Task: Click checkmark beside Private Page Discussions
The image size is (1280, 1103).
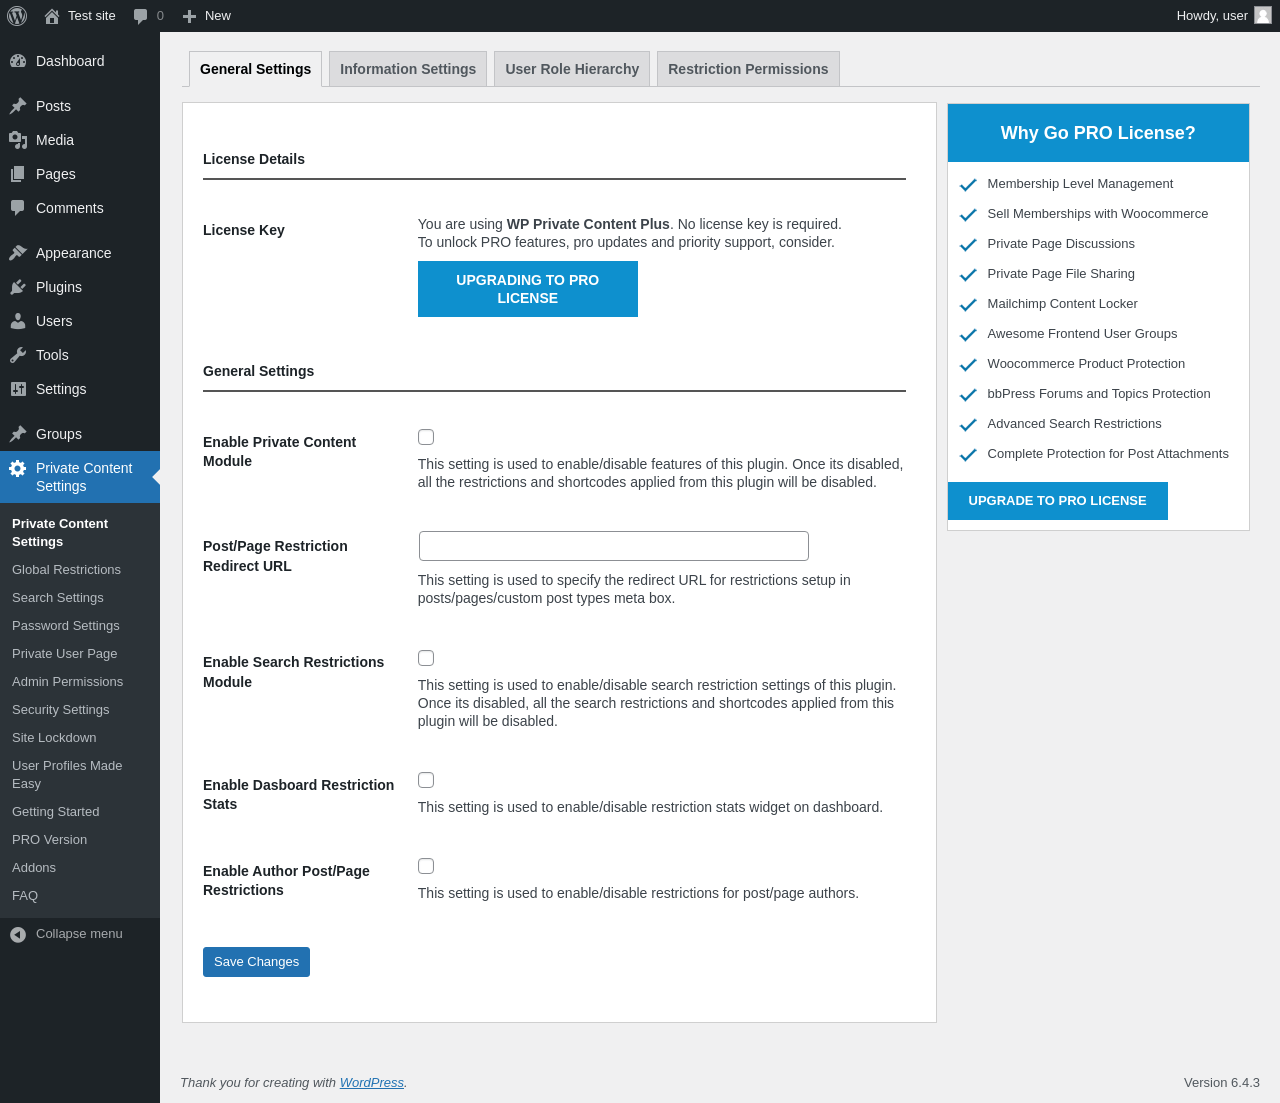Action: (968, 245)
